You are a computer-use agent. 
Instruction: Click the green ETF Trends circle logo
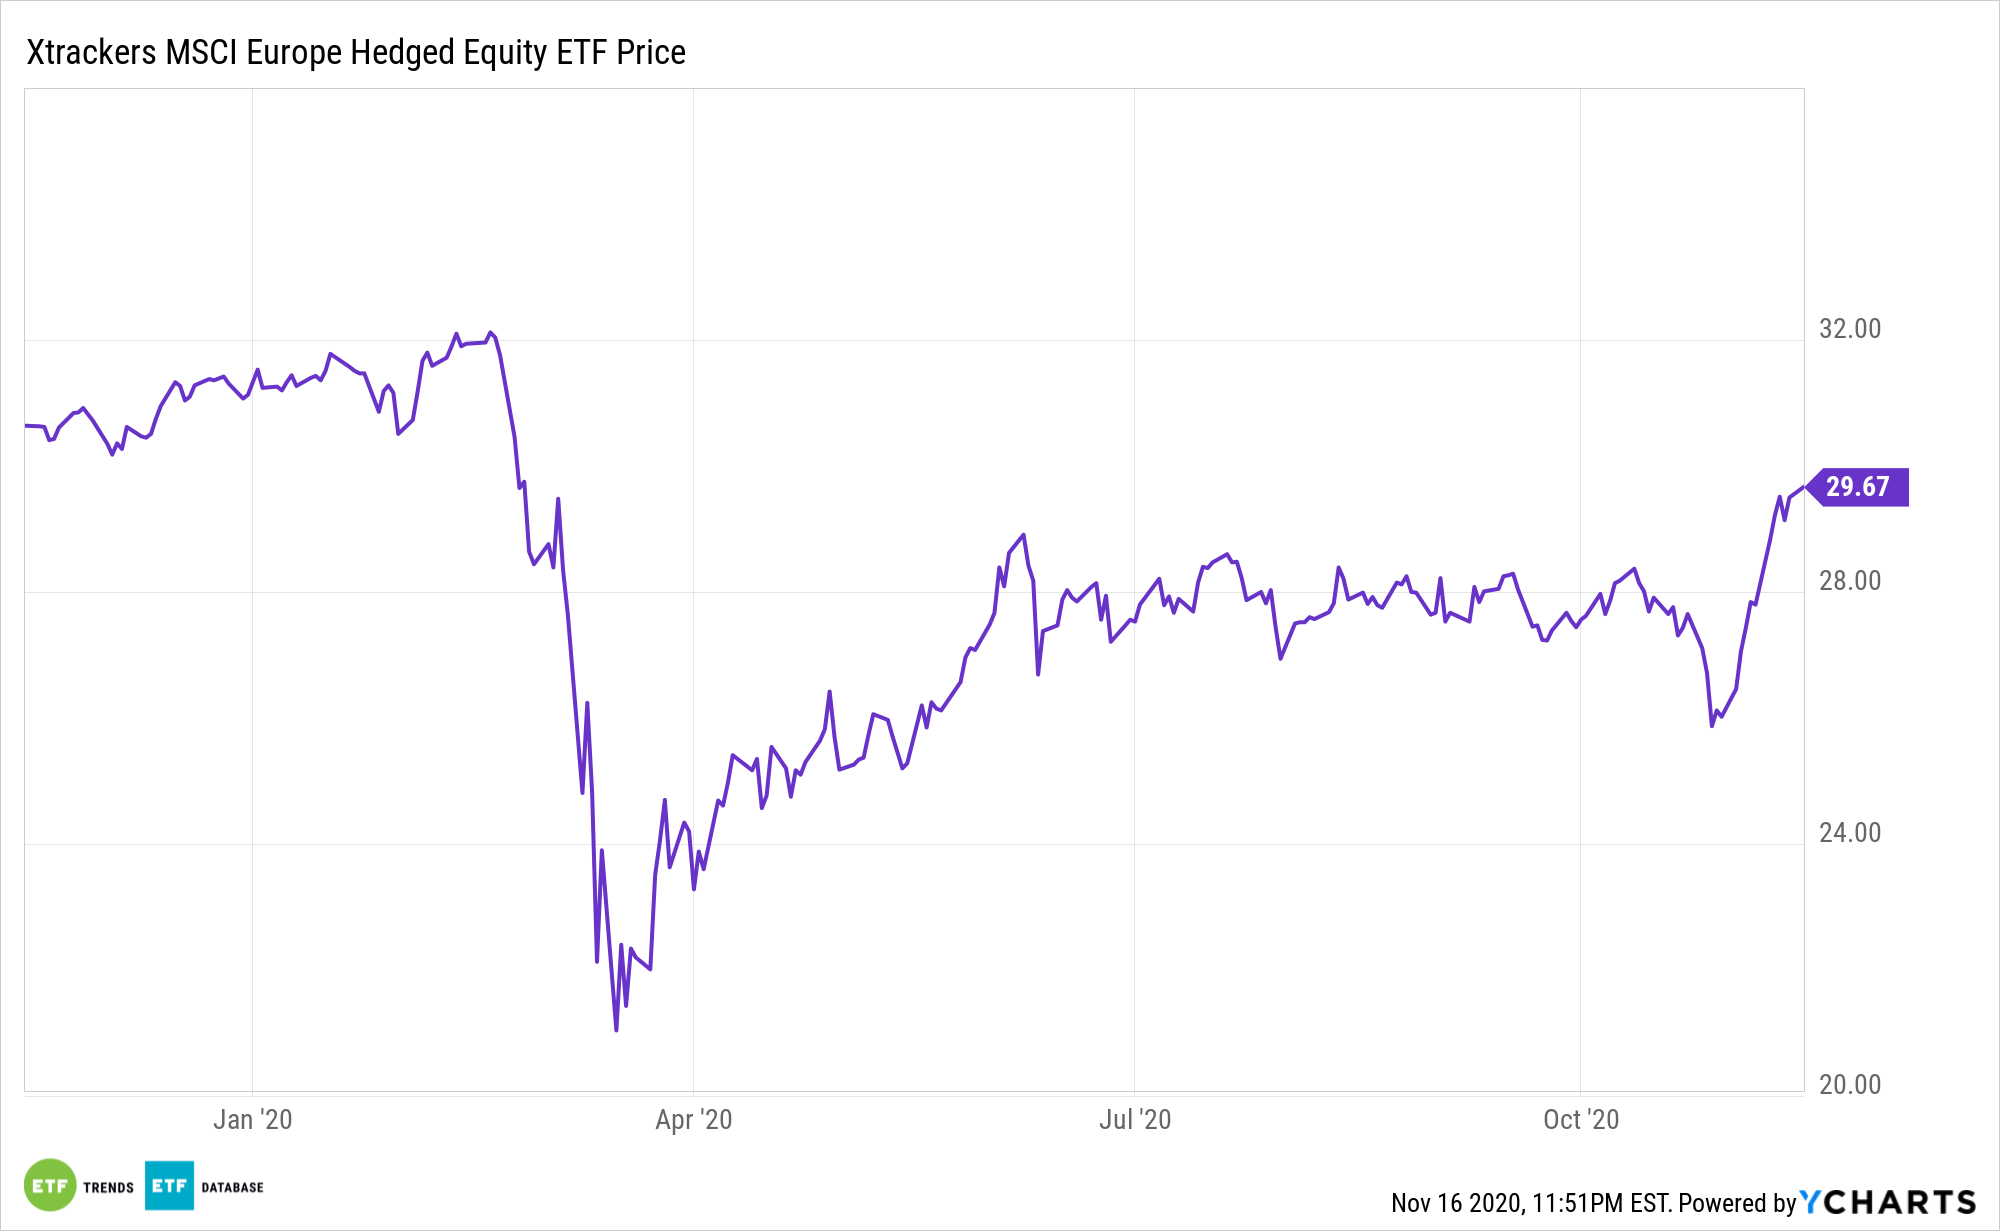tap(50, 1186)
